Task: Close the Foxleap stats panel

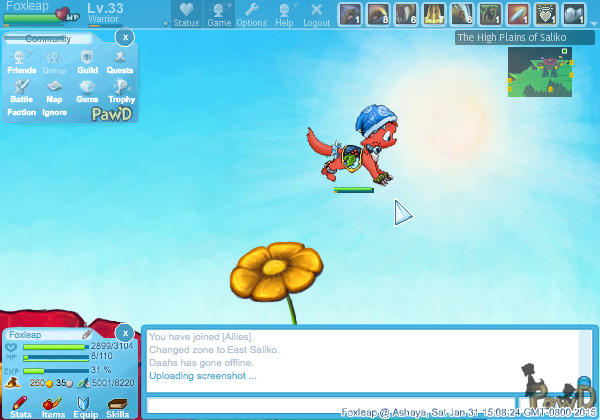Action: click(x=124, y=332)
